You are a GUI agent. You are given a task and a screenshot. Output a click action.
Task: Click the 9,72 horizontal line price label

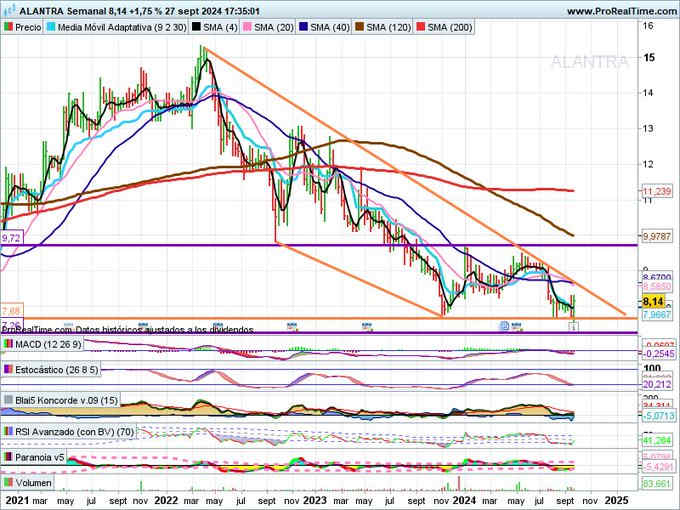(11, 238)
